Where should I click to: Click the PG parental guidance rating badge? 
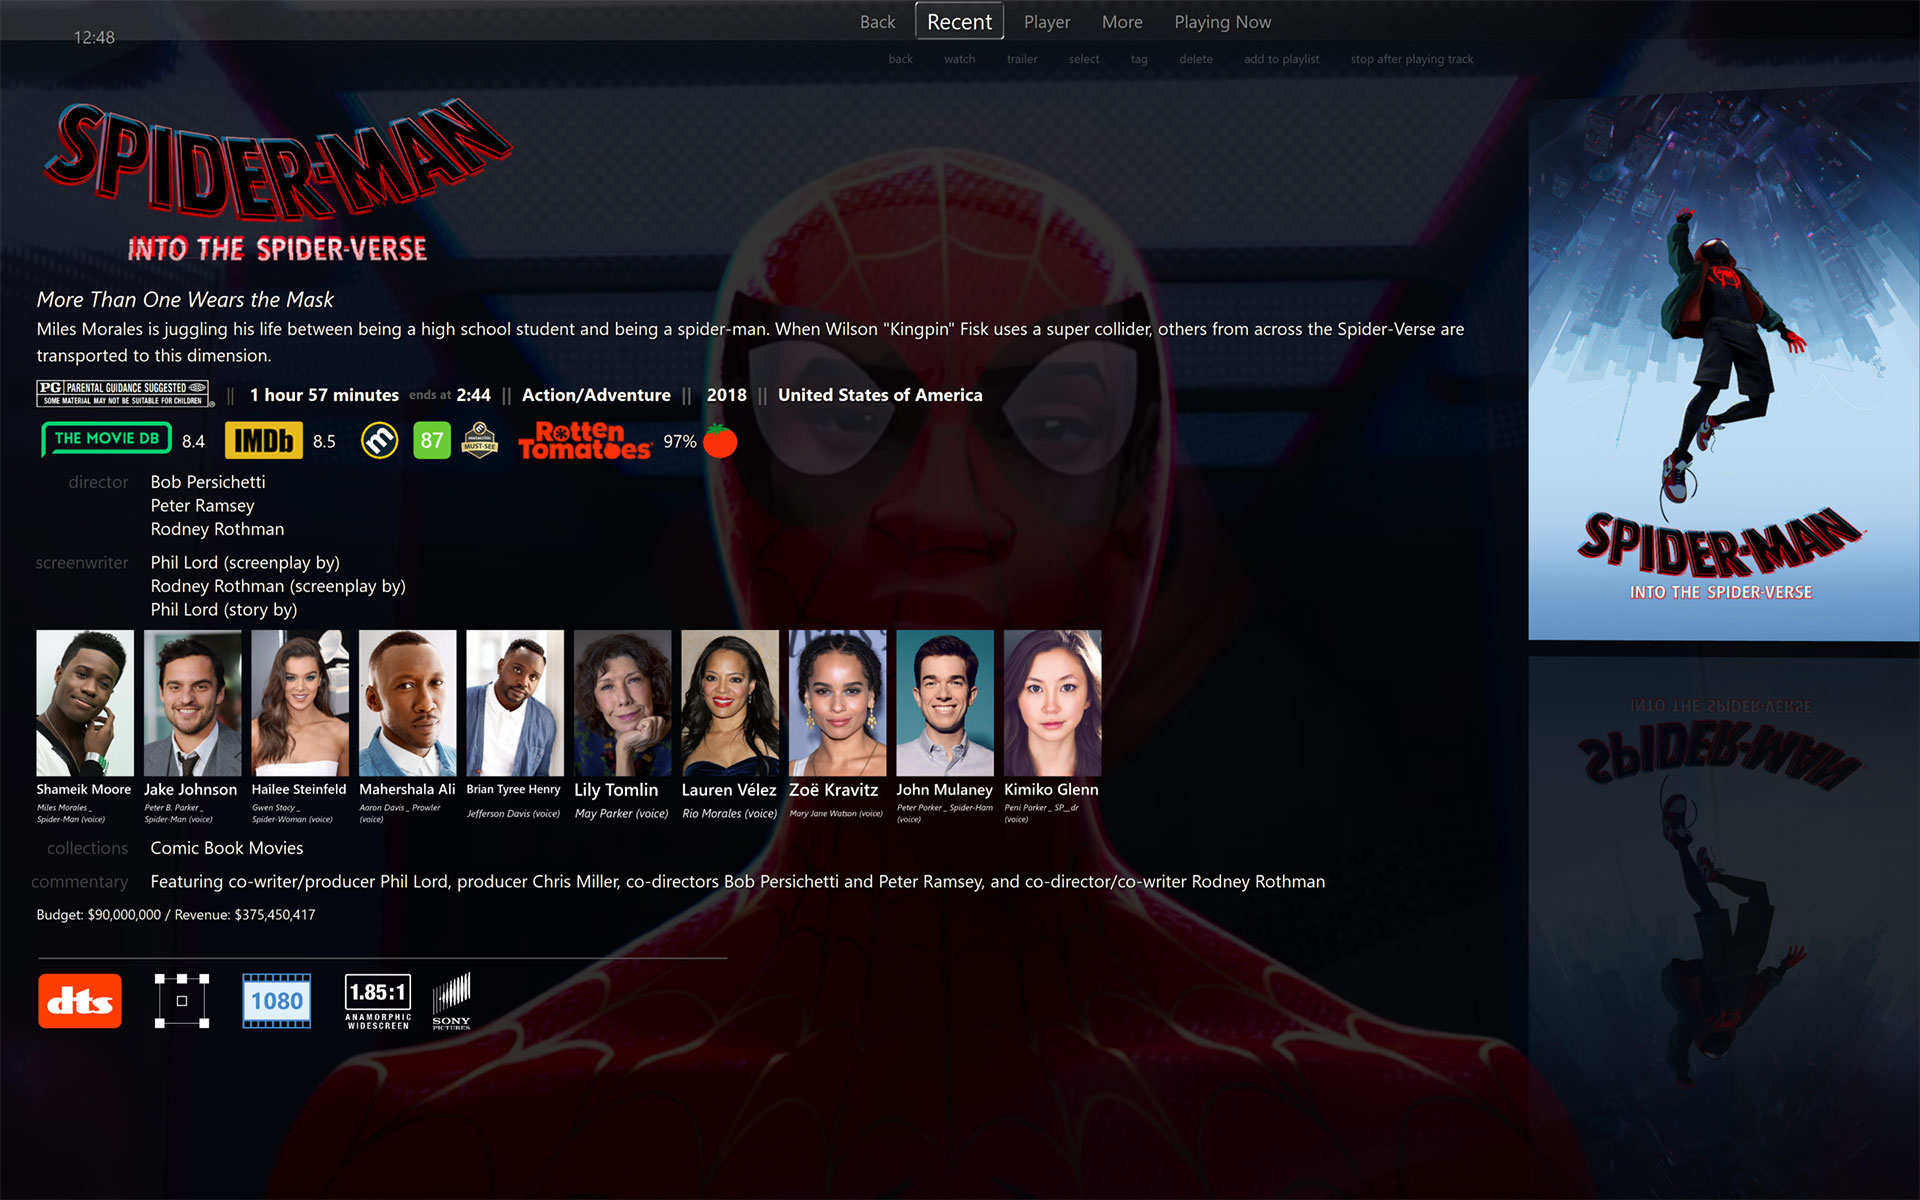point(124,394)
